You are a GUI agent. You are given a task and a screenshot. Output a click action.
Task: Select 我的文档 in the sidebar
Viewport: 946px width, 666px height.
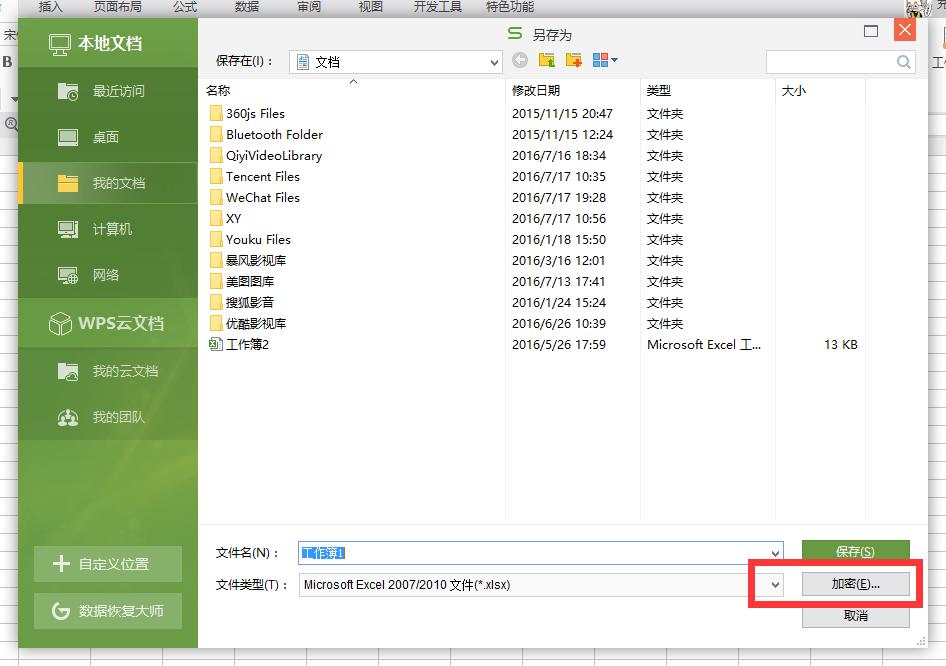click(108, 183)
